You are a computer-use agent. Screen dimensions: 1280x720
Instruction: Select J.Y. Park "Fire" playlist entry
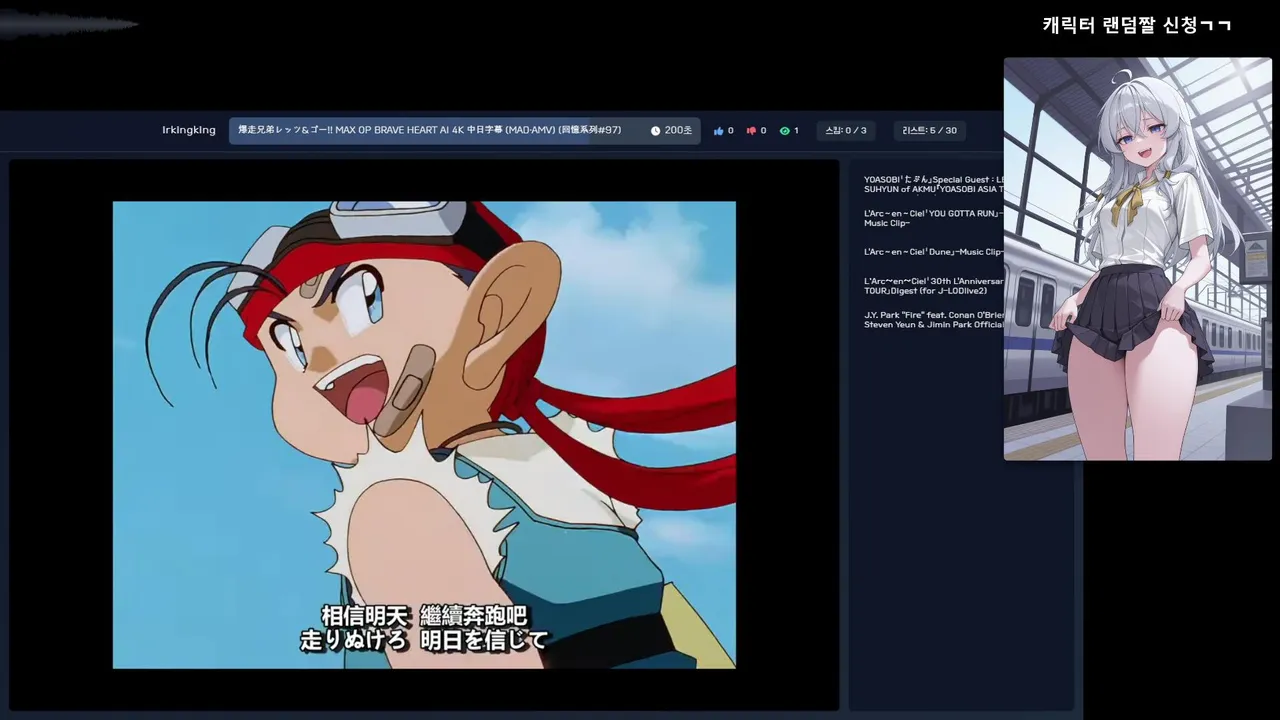tap(933, 320)
